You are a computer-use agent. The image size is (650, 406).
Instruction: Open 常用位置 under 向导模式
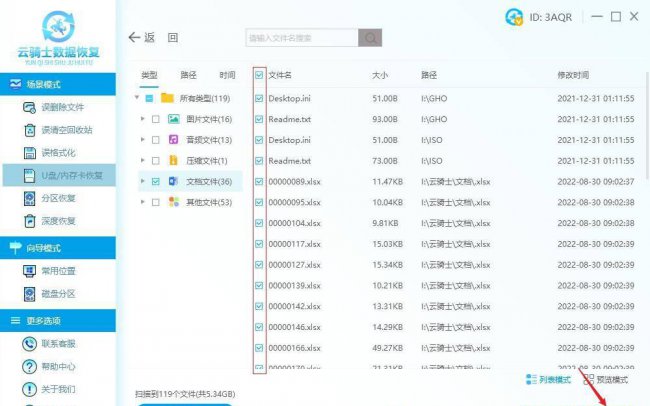click(x=49, y=271)
